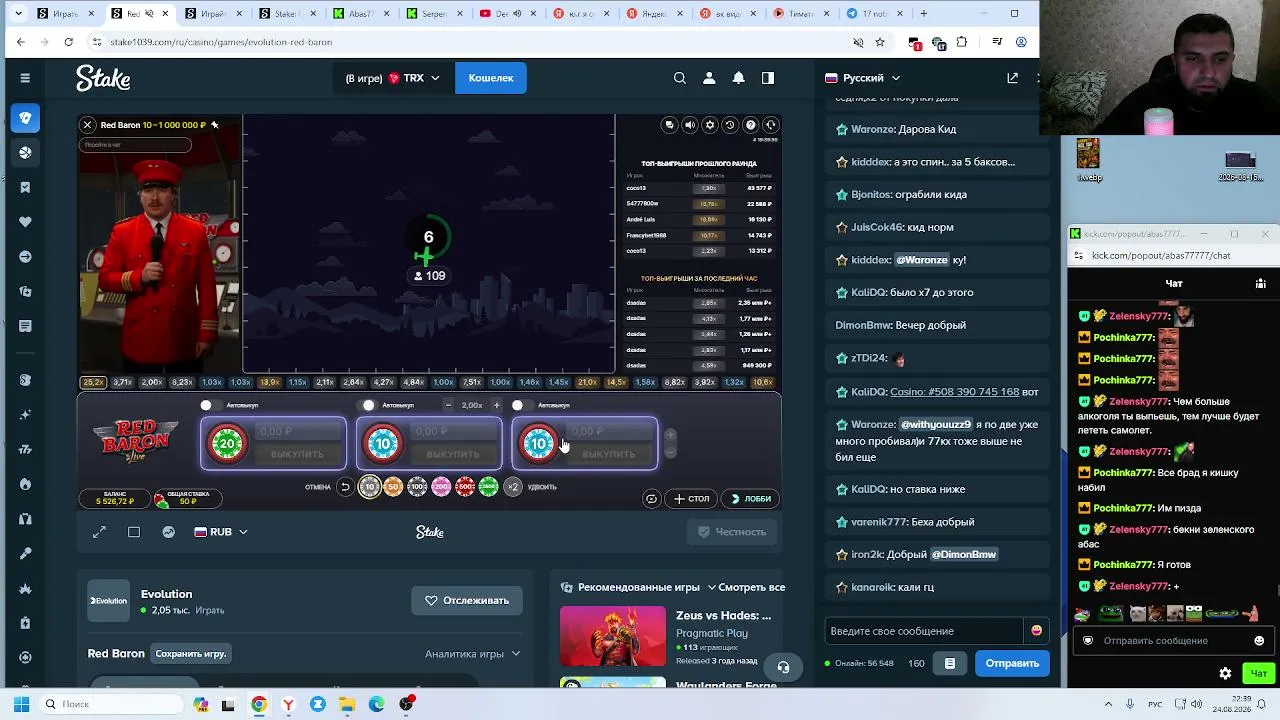Open the game history clock icon
The height and width of the screenshot is (720, 1280).
(730, 125)
